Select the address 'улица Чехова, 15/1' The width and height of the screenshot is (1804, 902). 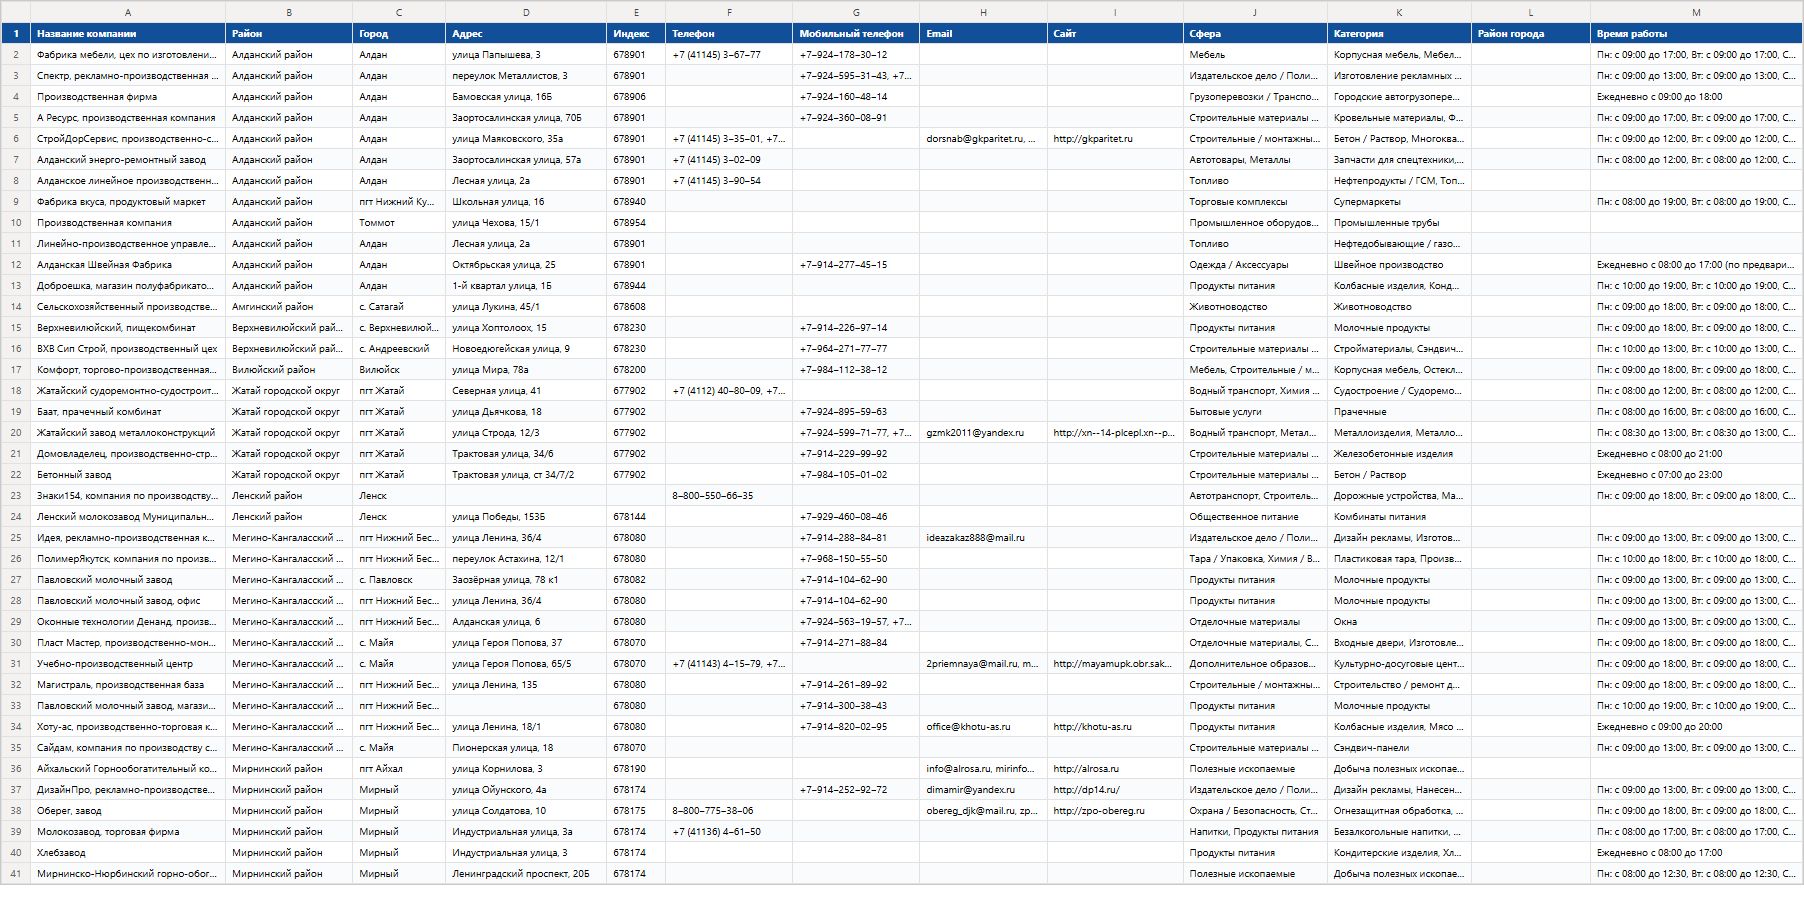click(526, 223)
